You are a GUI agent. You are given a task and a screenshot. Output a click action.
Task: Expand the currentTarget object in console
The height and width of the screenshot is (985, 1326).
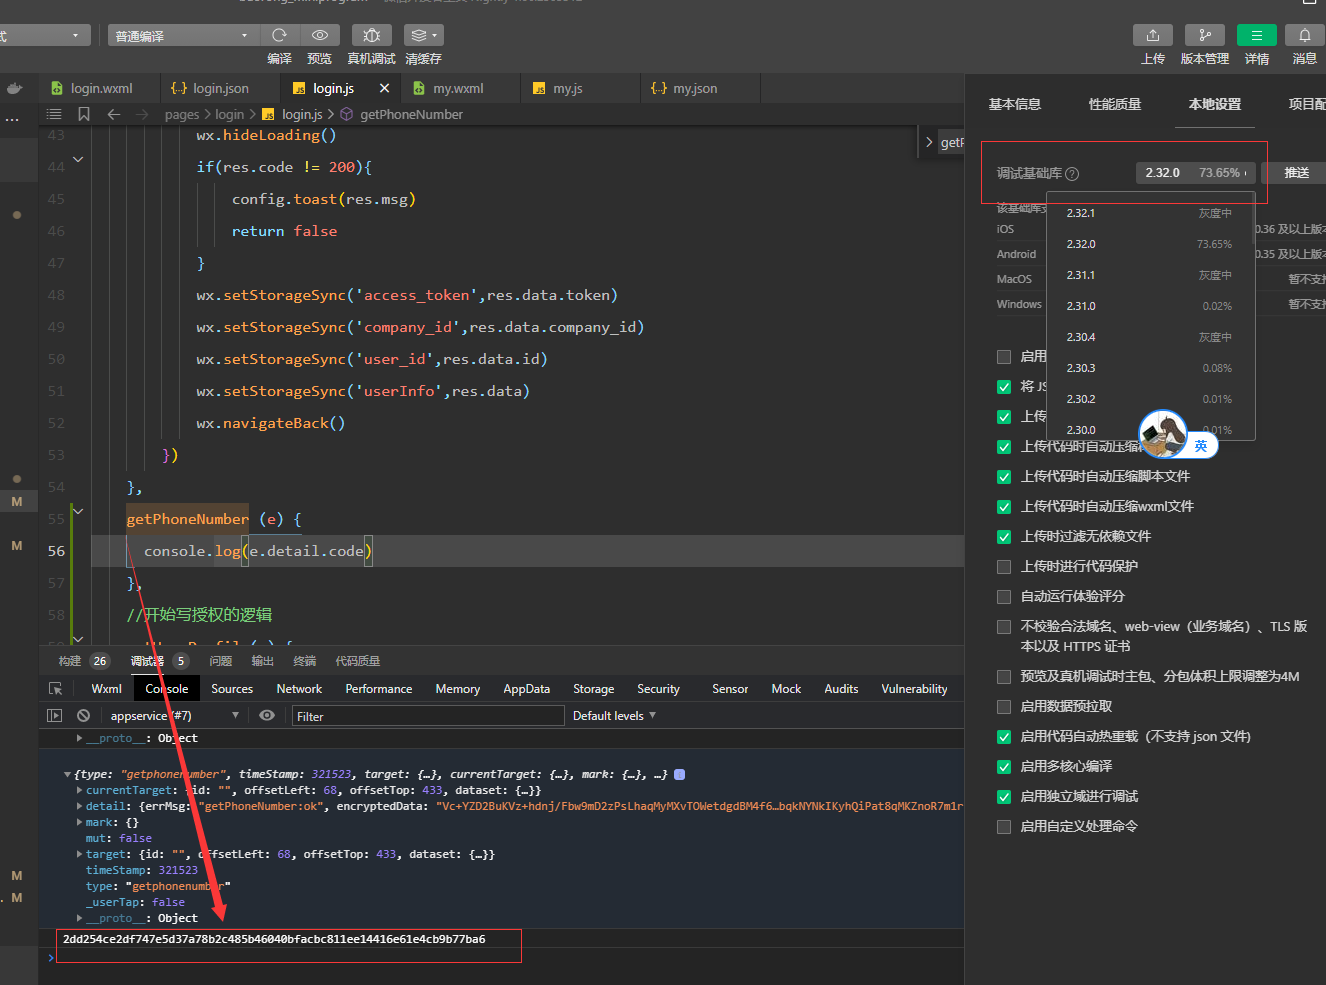click(80, 790)
